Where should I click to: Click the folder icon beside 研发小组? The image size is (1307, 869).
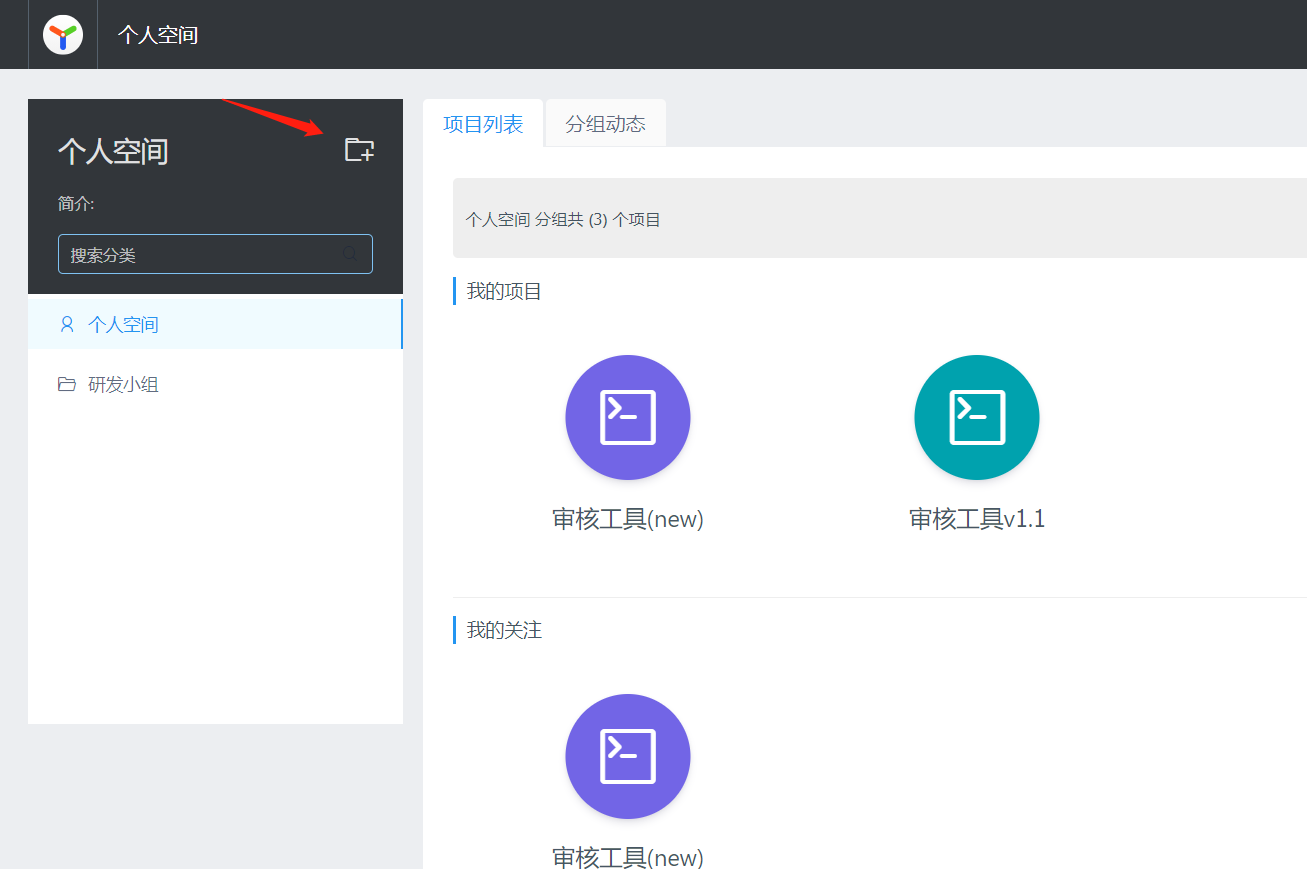[x=66, y=383]
